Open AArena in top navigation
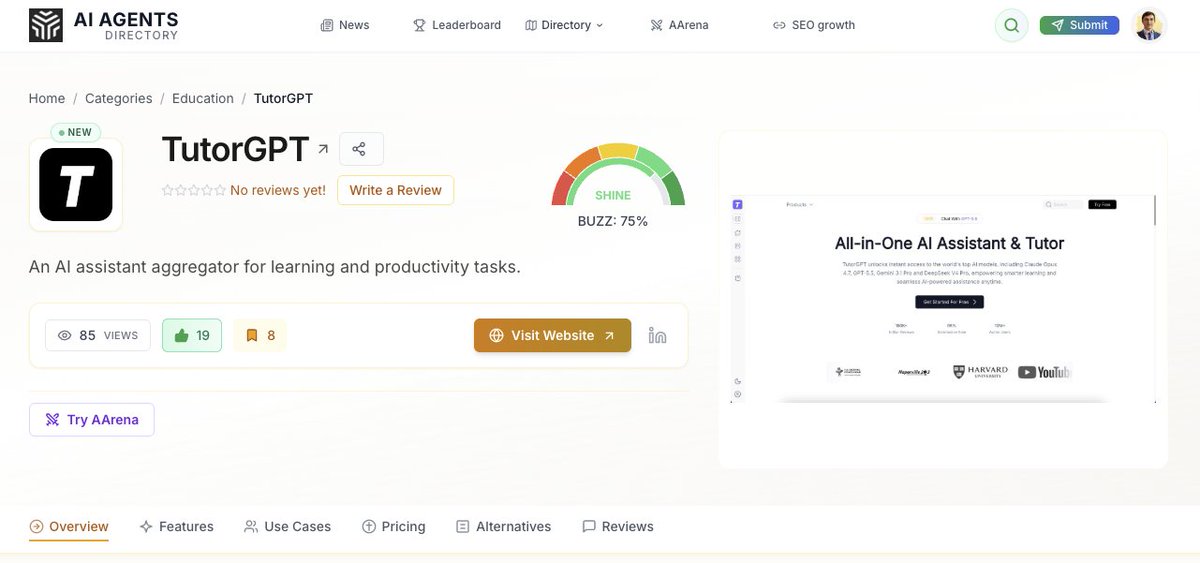 pos(679,25)
